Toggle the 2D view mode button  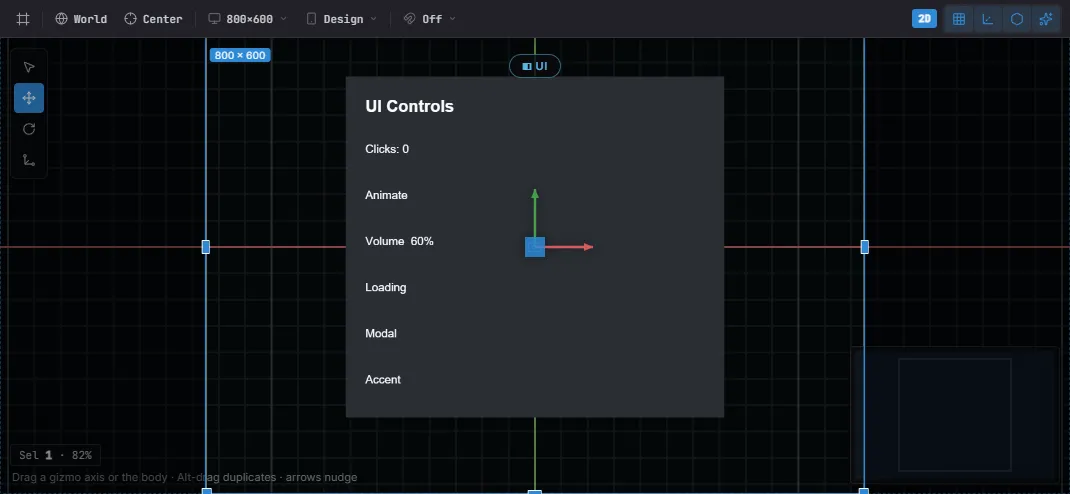click(924, 19)
